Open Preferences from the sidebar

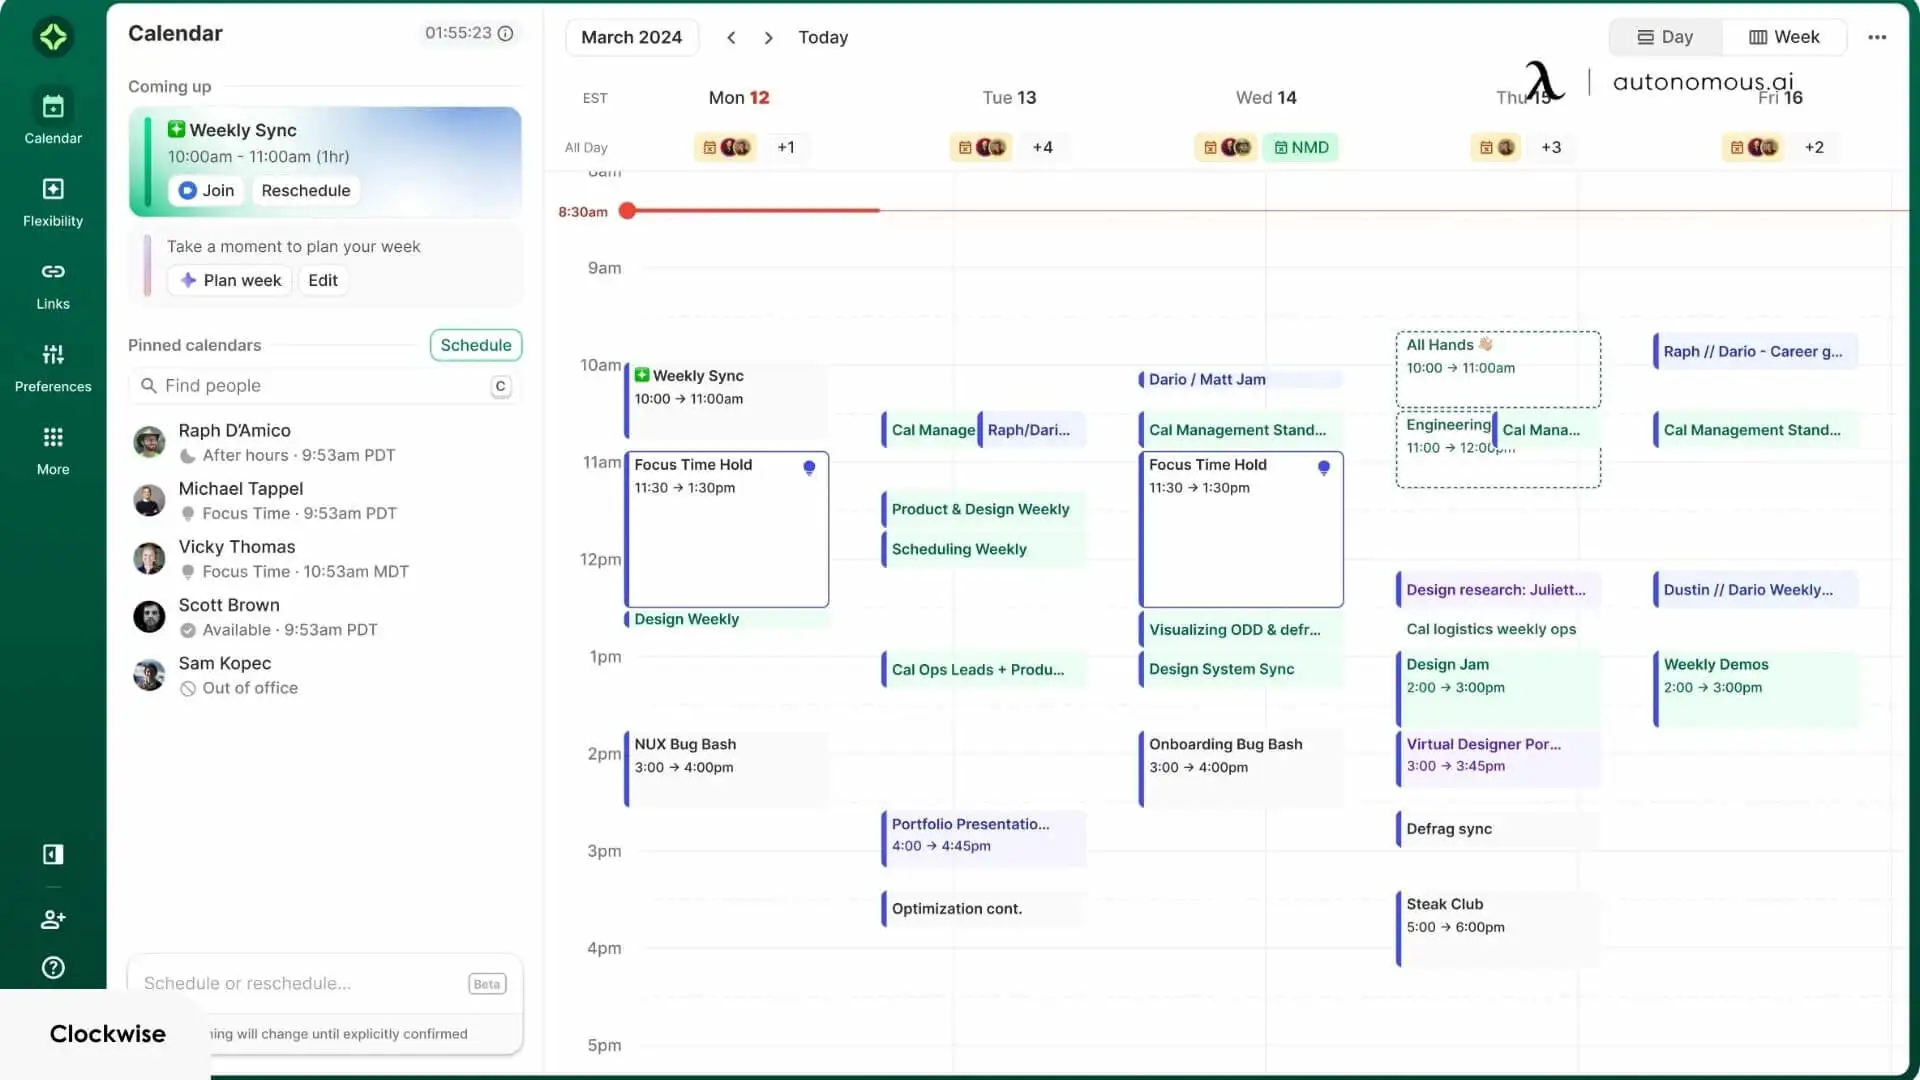tap(52, 365)
